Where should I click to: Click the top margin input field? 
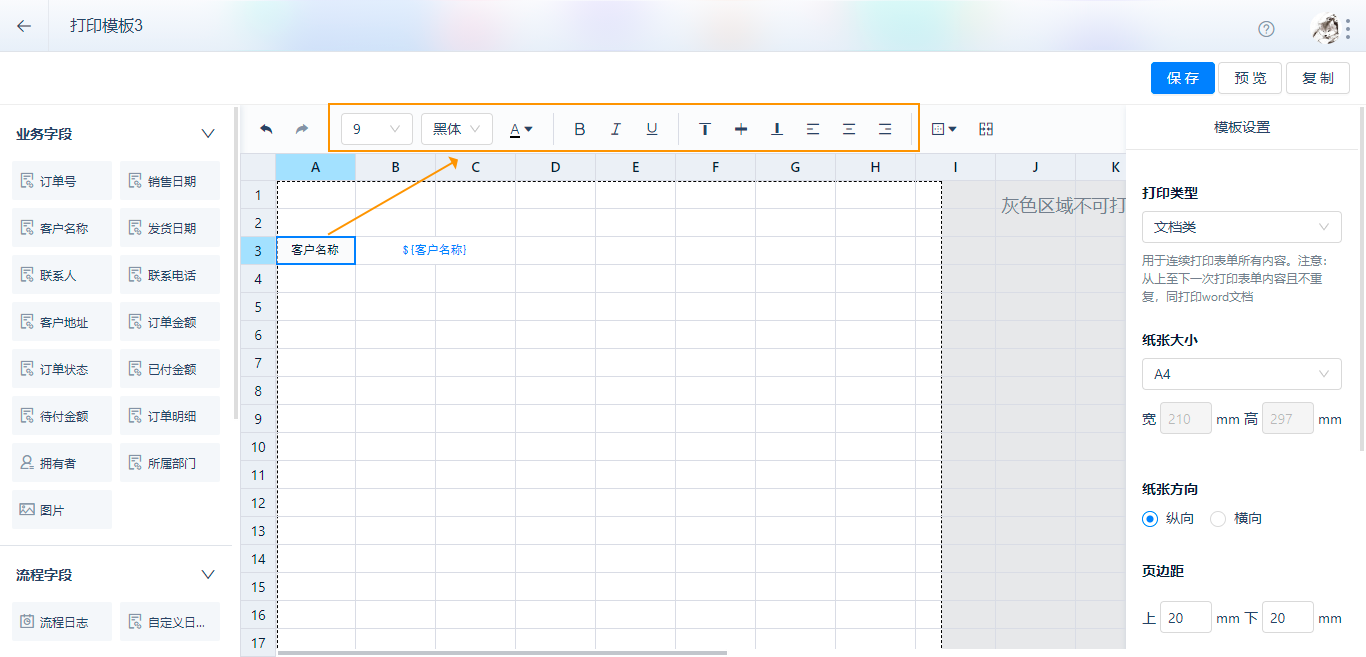point(1186,618)
